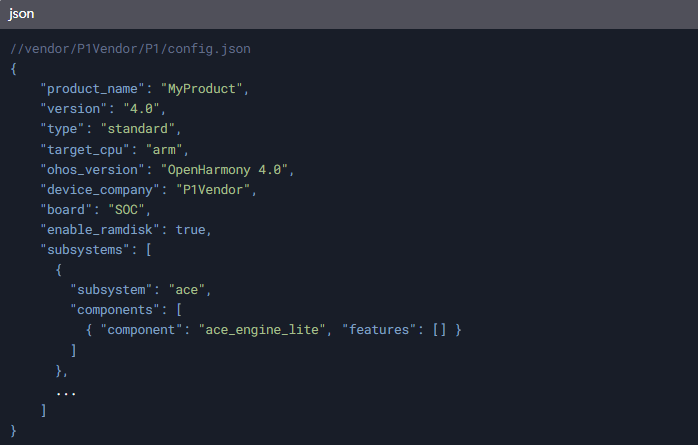Click the empty "features" array brackets
This screenshot has height=445, width=698.
click(439, 330)
